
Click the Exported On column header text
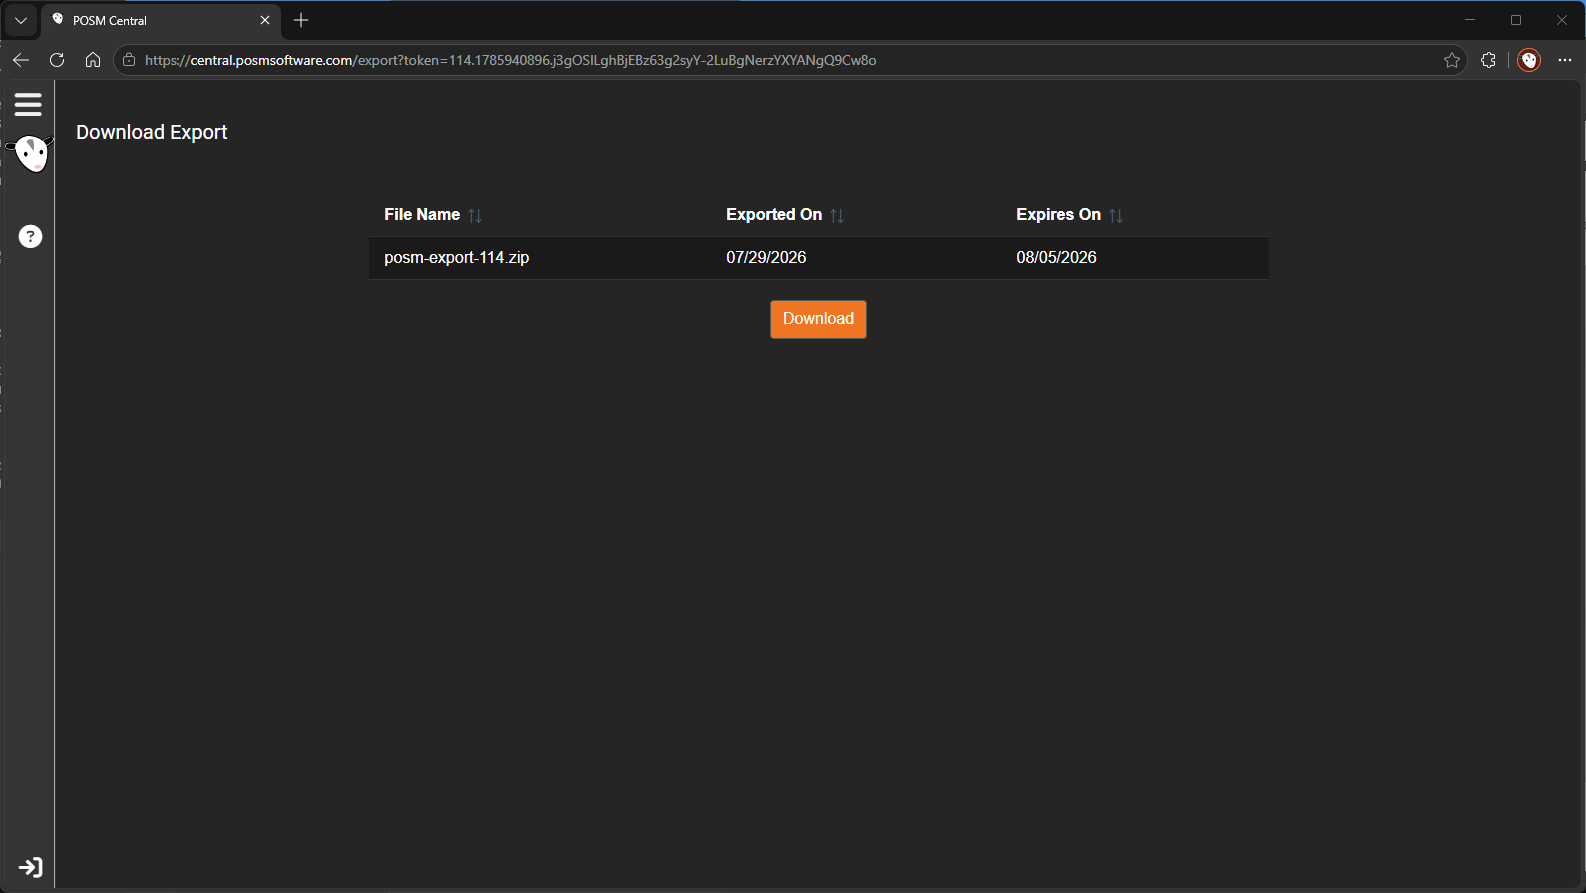click(774, 215)
